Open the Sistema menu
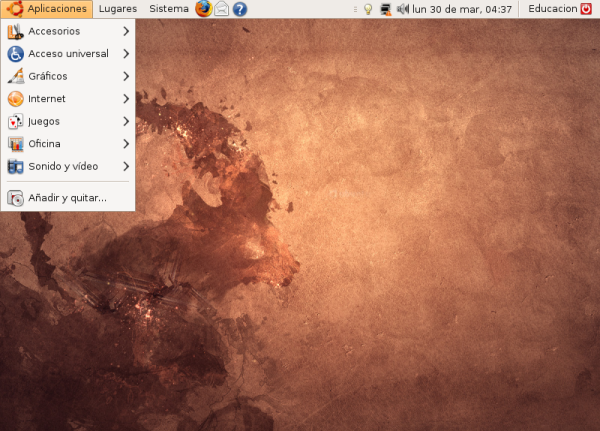Viewport: 600px width, 431px height. coord(168,9)
